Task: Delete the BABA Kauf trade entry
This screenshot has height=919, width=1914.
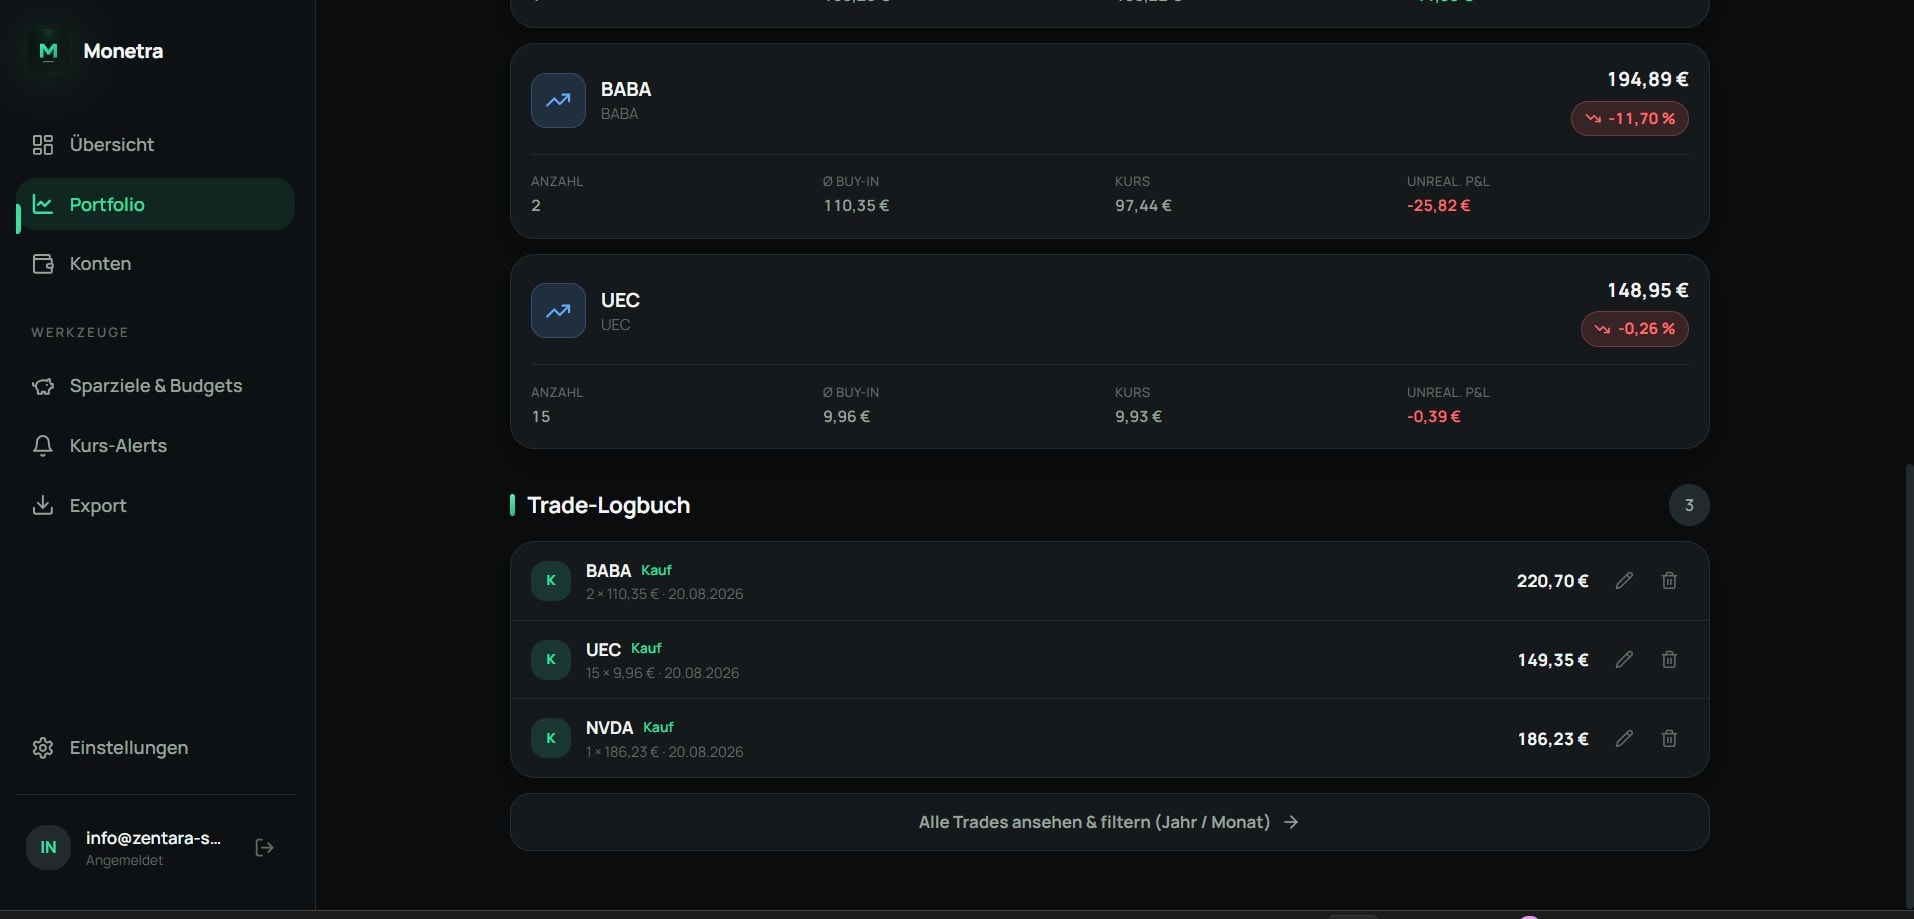Action: click(x=1669, y=581)
